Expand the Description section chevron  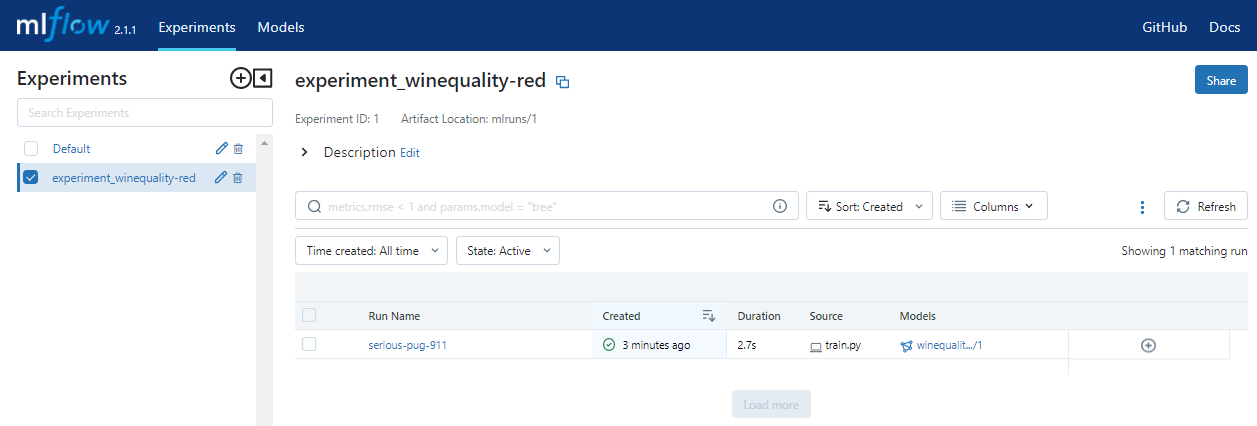304,153
